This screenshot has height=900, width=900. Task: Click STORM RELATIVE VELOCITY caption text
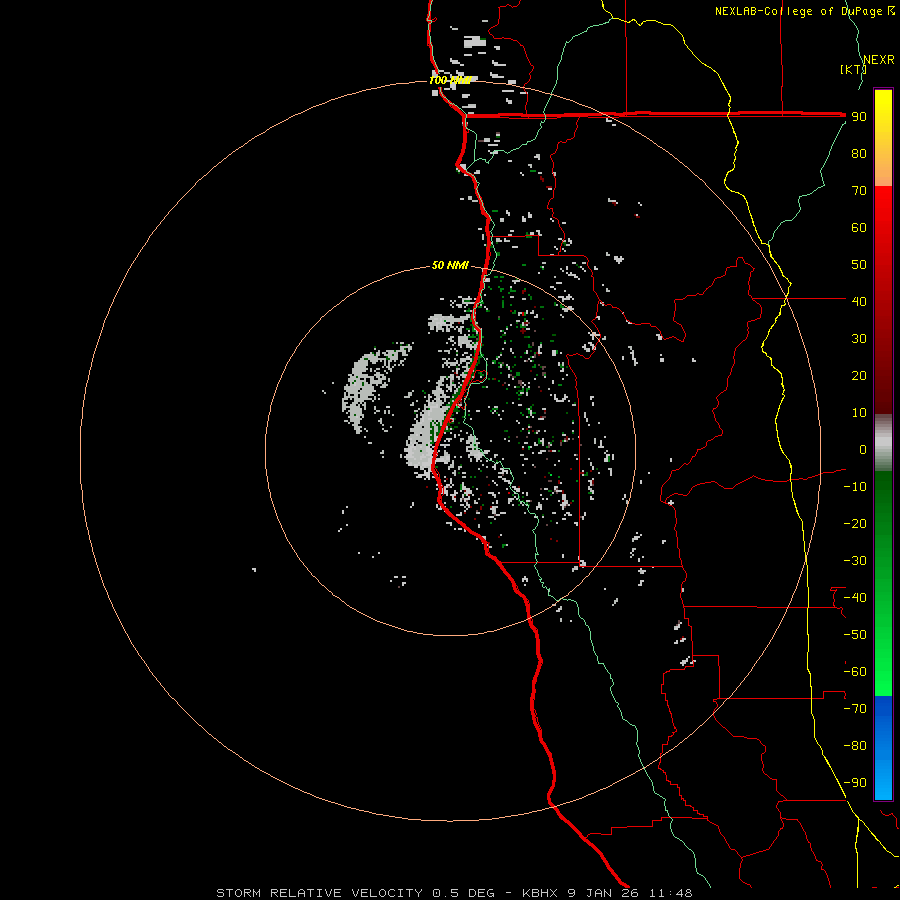(320, 893)
